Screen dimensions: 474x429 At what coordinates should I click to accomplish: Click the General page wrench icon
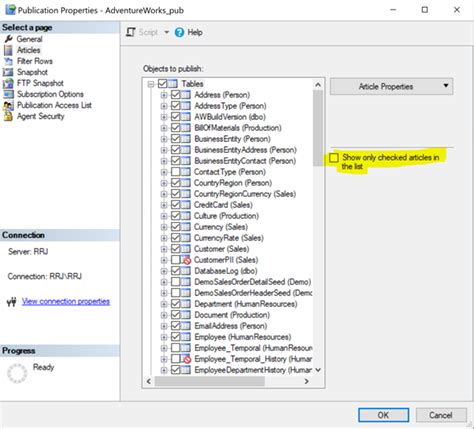point(8,39)
